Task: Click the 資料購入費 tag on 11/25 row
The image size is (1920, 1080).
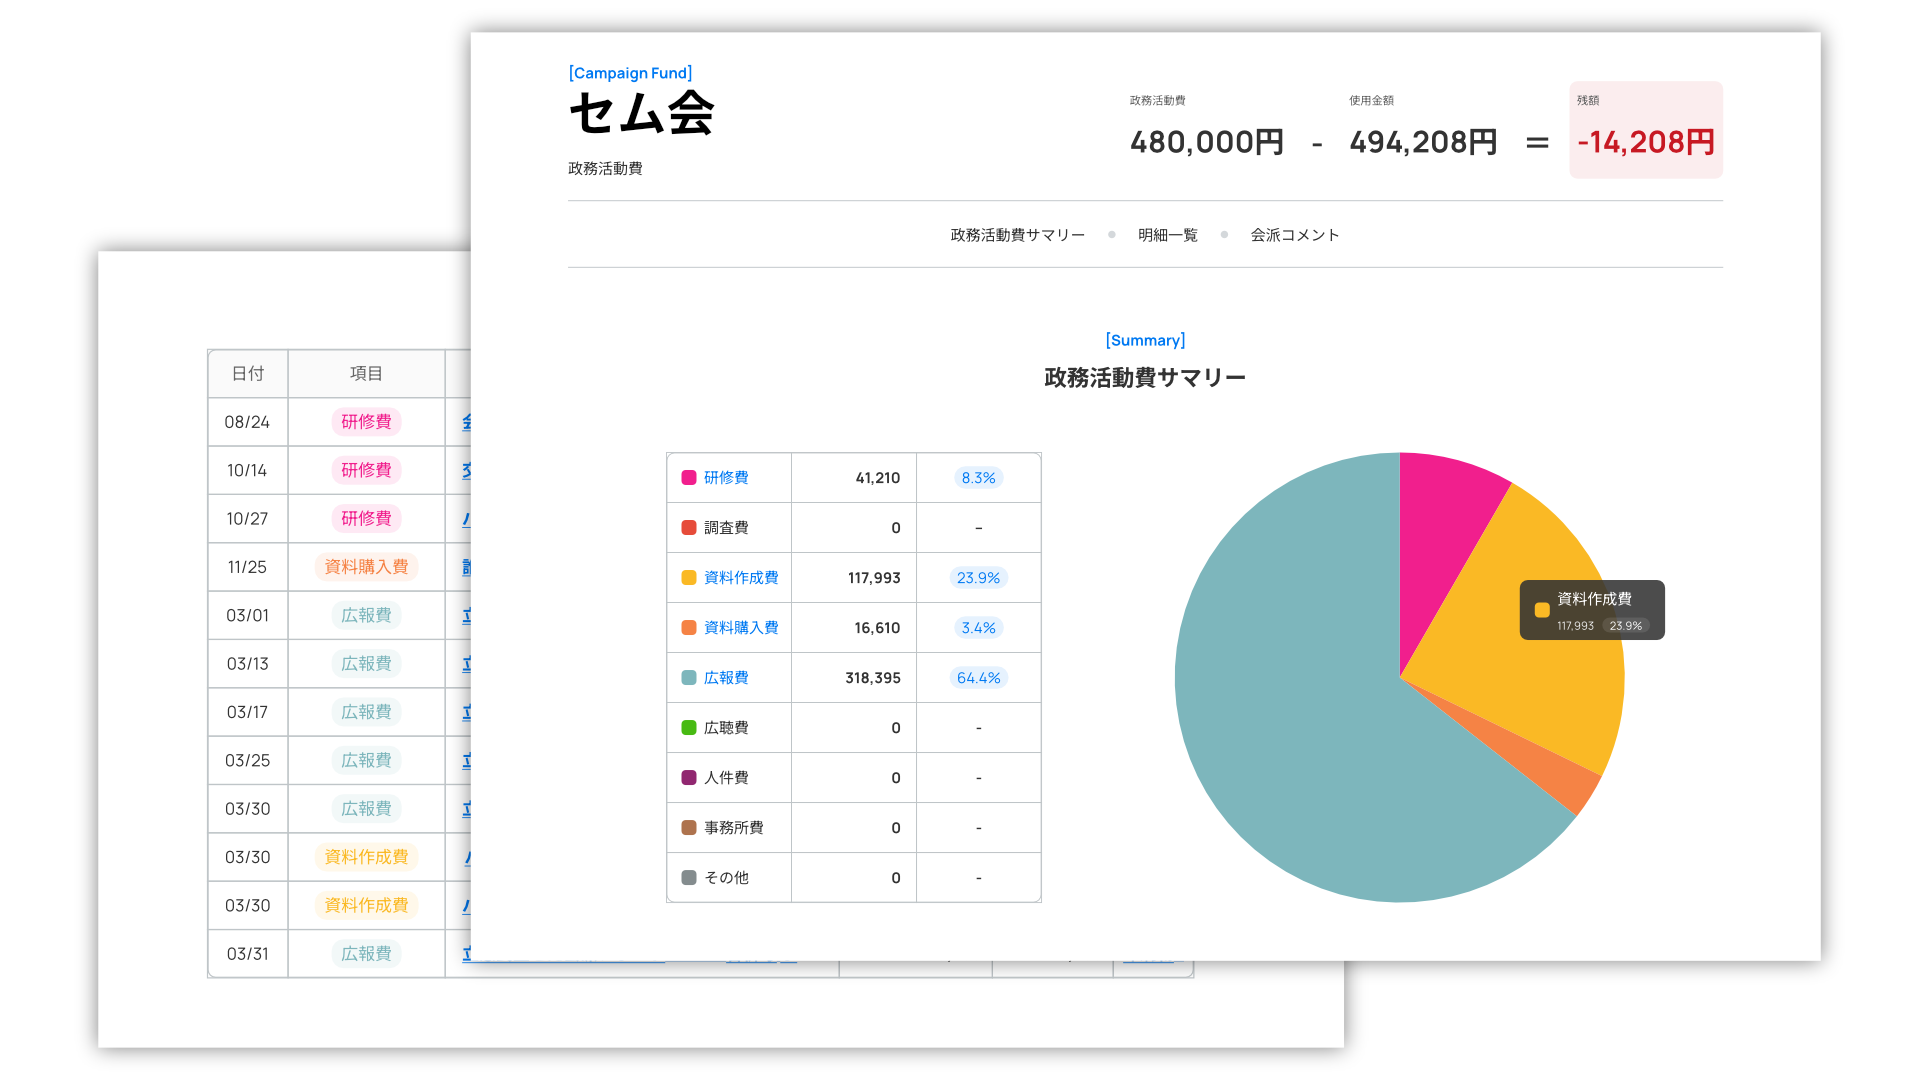Action: click(366, 567)
